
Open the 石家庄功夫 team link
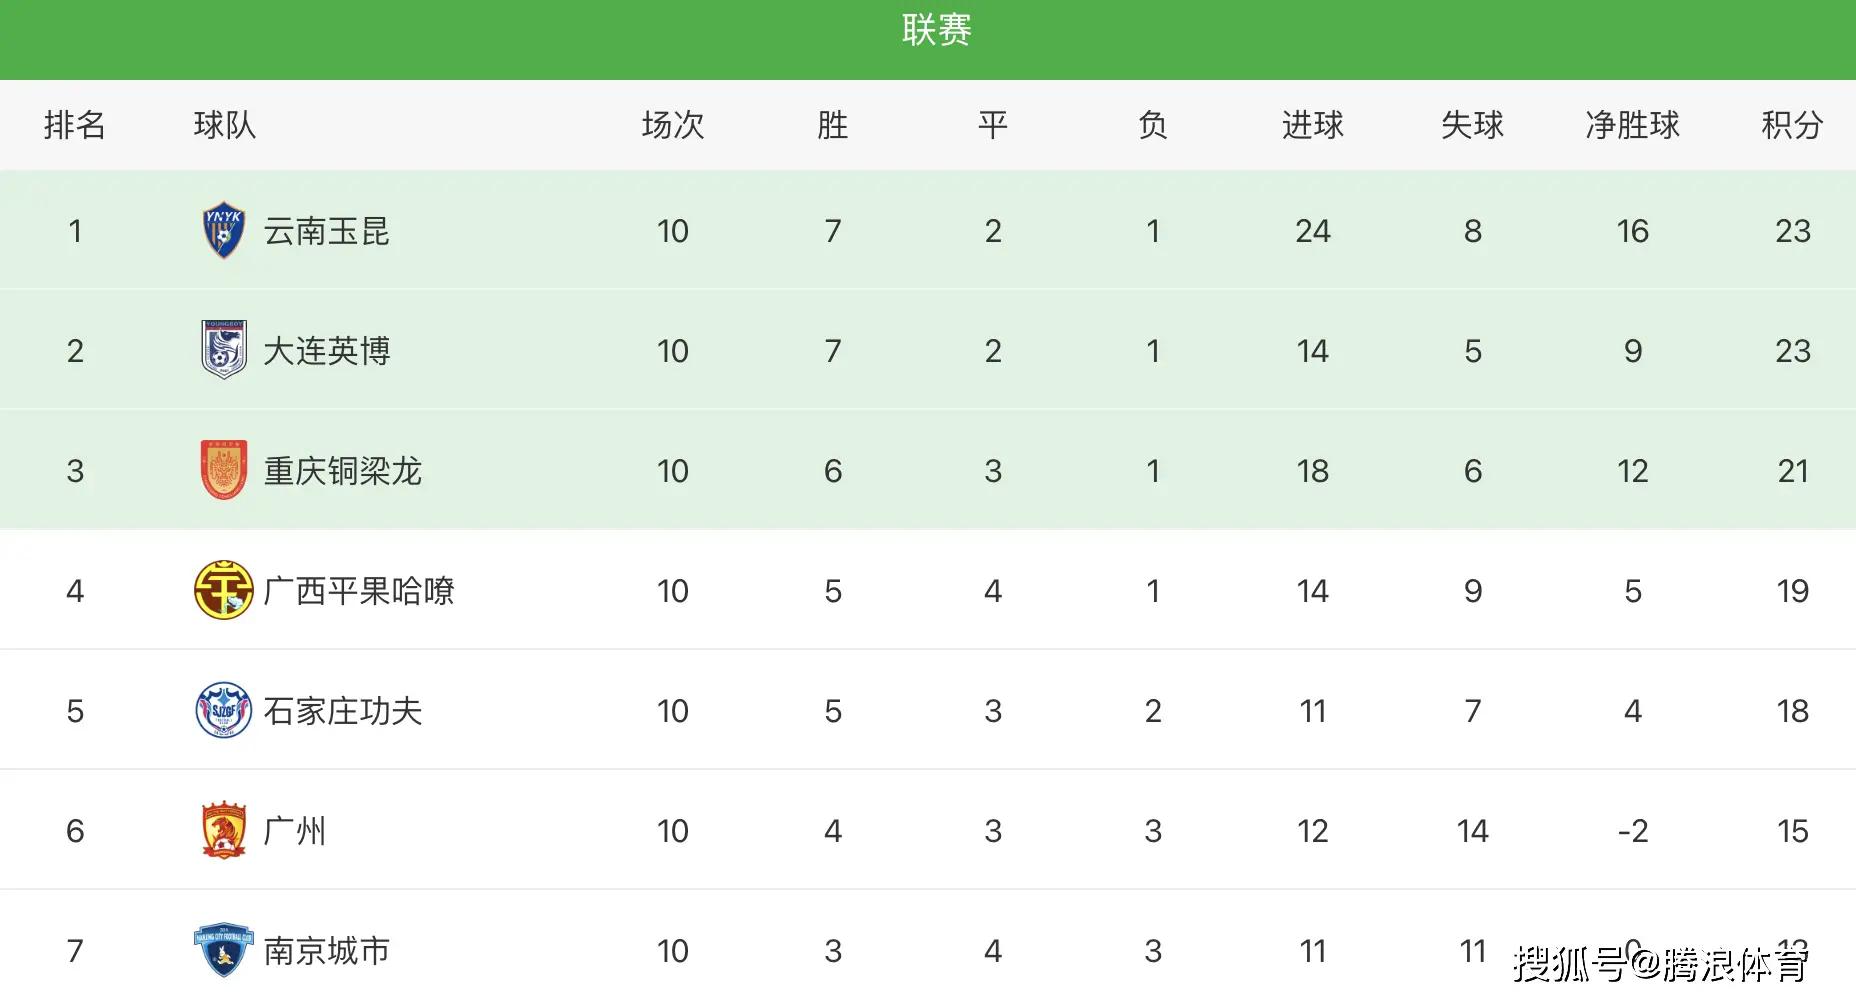coord(342,711)
